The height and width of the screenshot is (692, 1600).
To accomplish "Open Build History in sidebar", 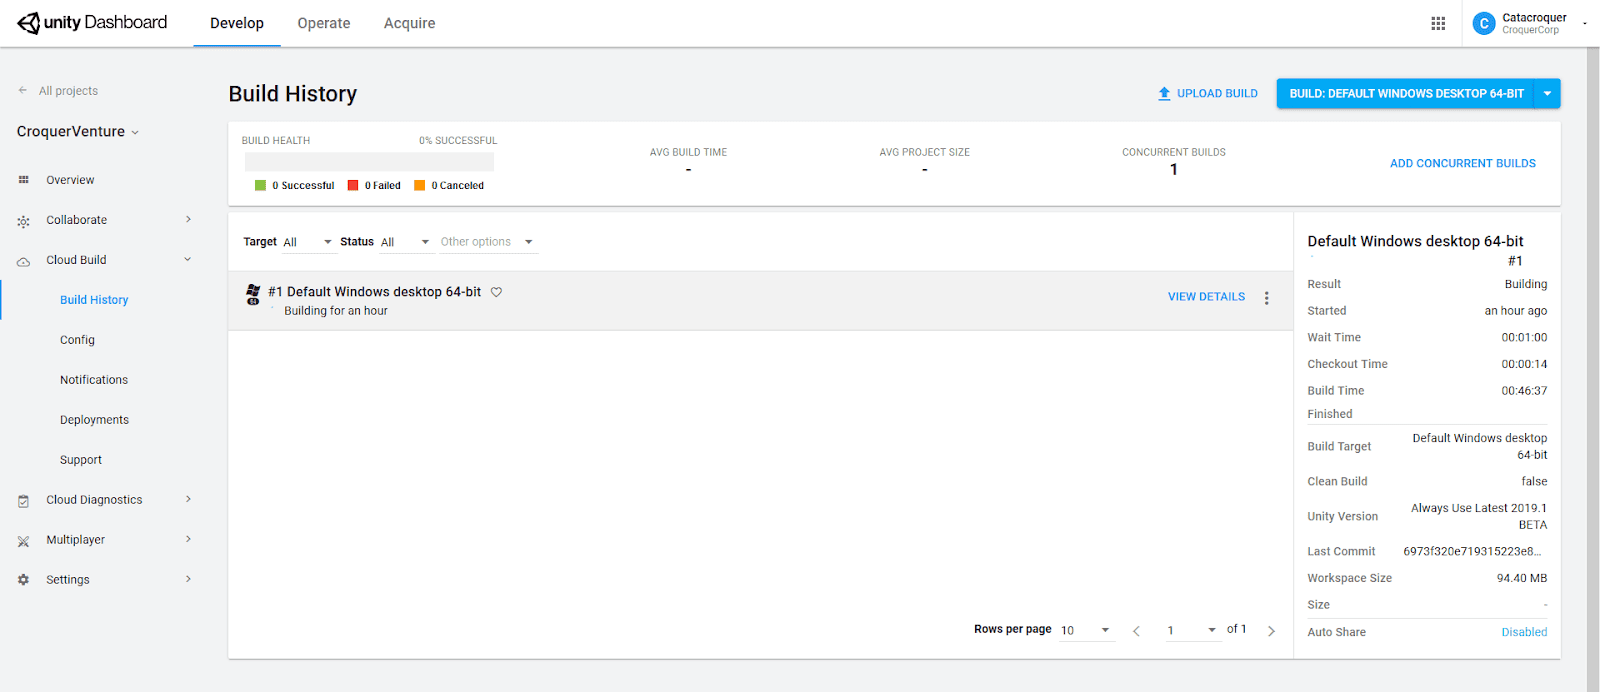I will point(94,300).
